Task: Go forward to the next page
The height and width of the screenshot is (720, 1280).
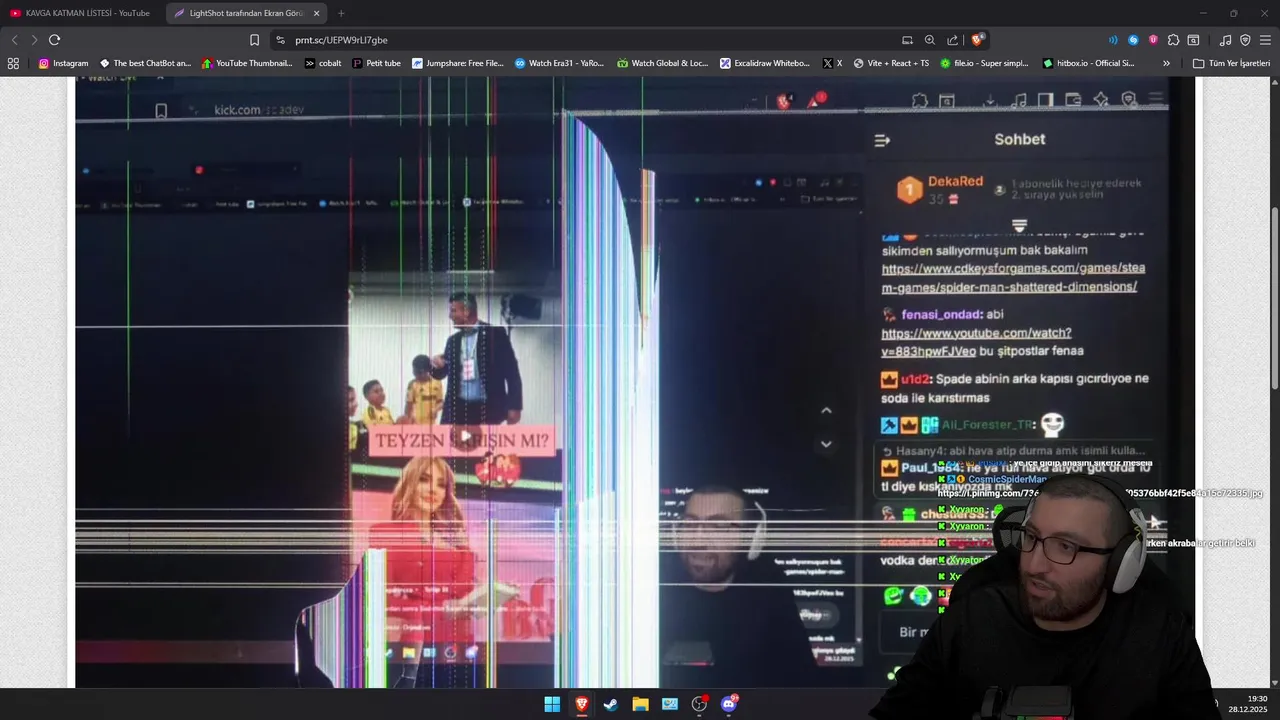Action: [34, 40]
